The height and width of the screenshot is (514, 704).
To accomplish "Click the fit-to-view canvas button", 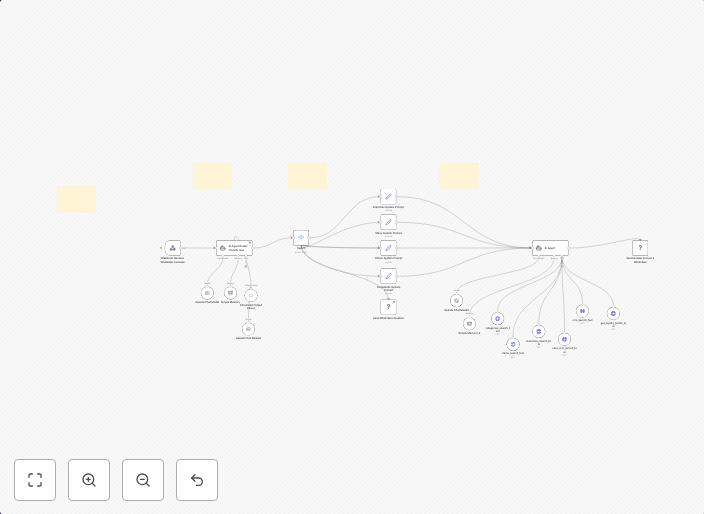I will [x=35, y=480].
